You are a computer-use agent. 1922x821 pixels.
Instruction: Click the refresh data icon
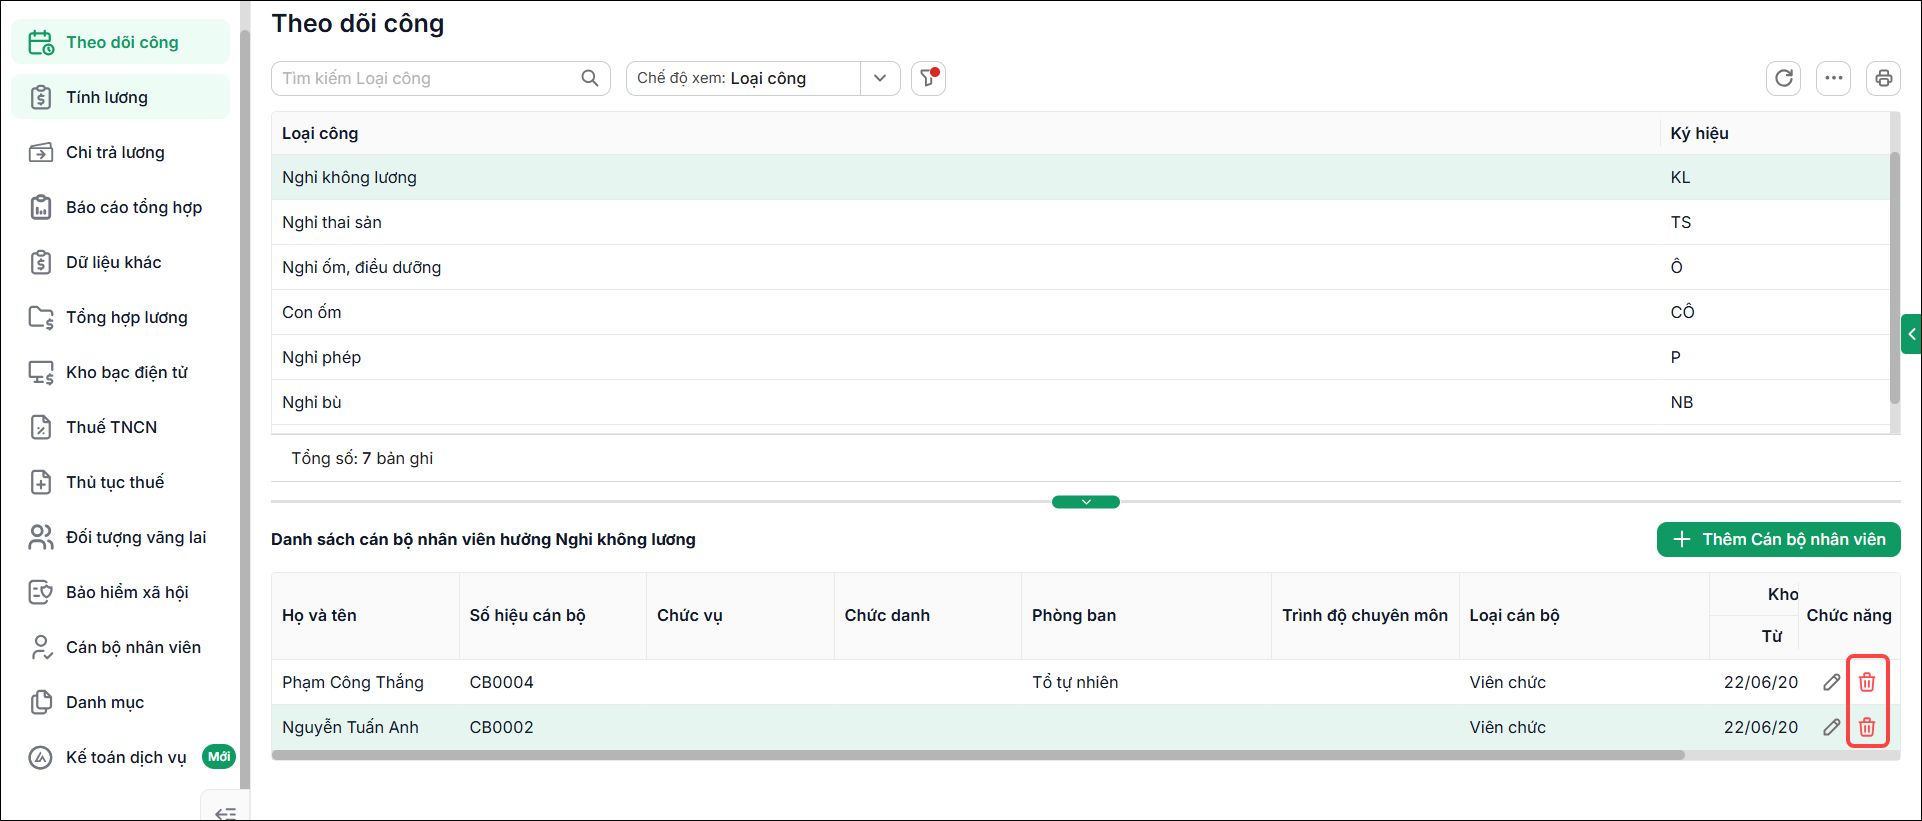(x=1784, y=78)
